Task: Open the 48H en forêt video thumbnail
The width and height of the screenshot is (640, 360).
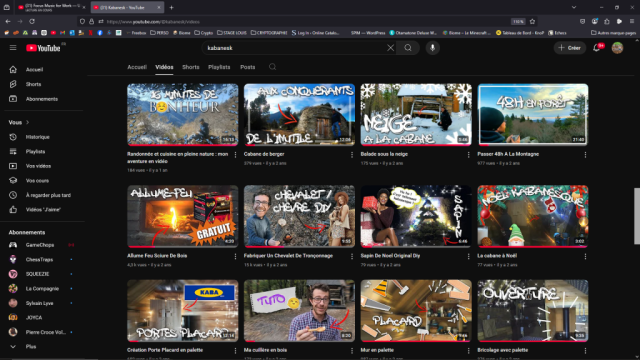Action: 533,115
